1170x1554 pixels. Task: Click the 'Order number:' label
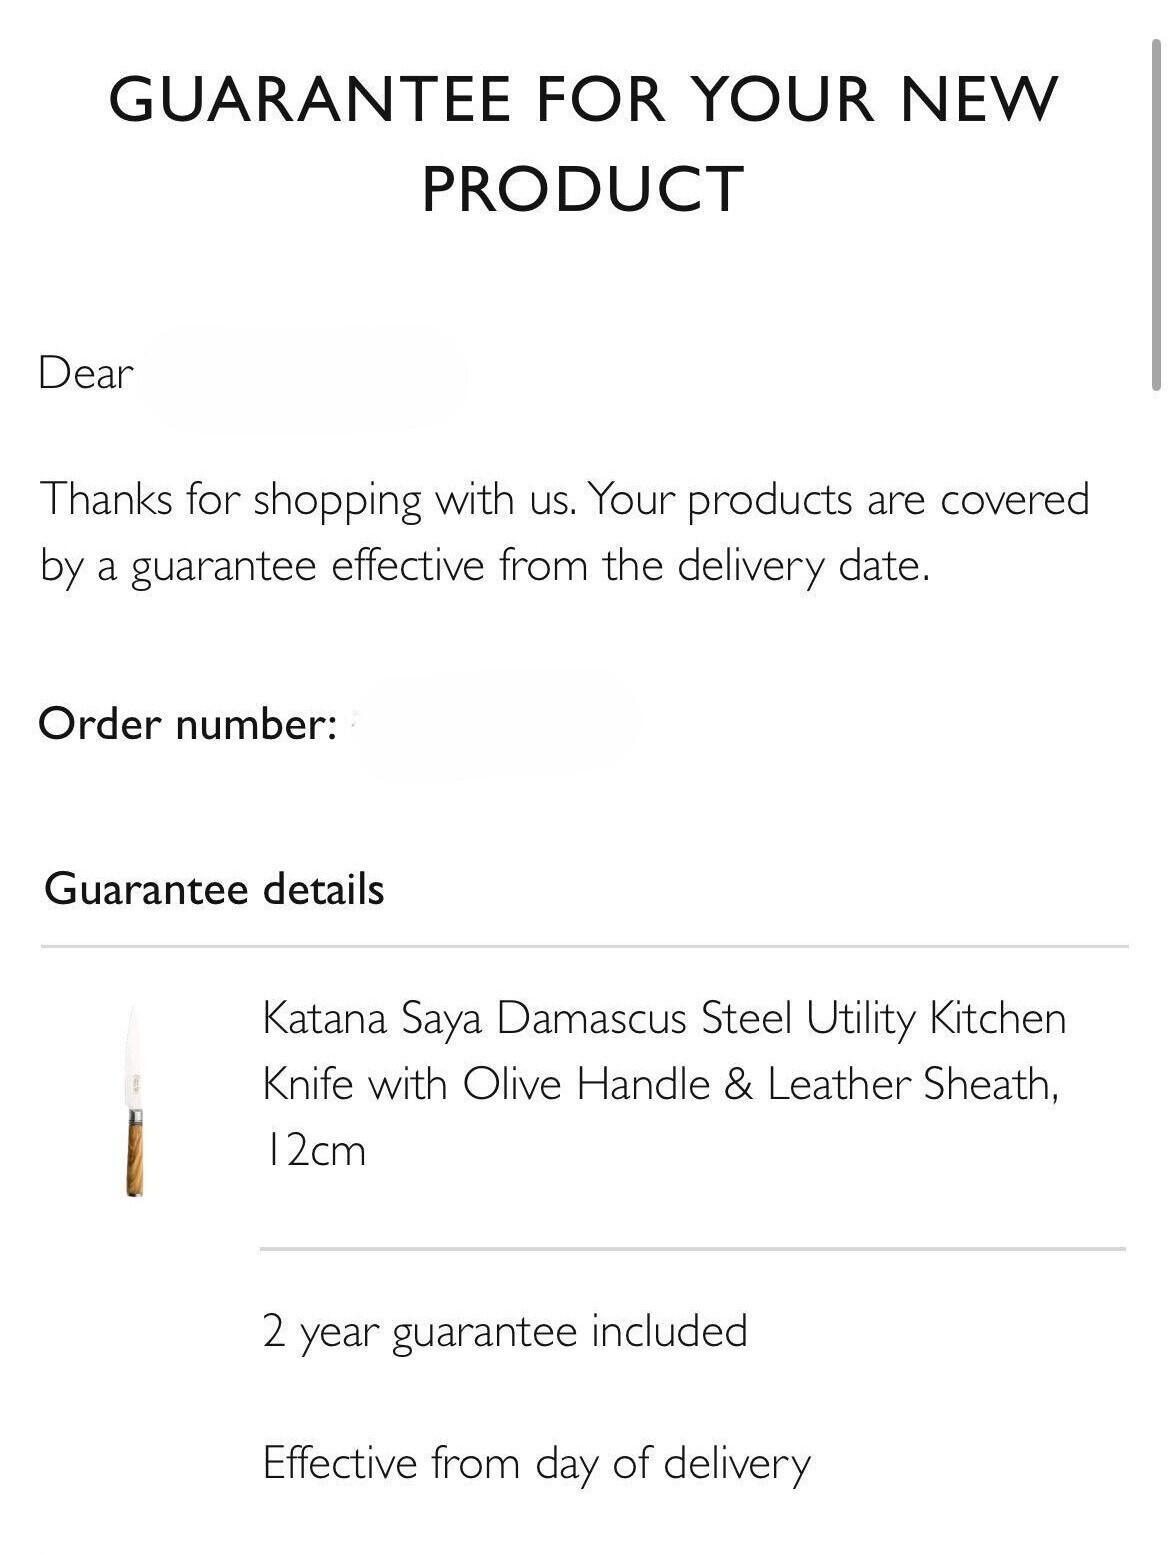[x=187, y=723]
